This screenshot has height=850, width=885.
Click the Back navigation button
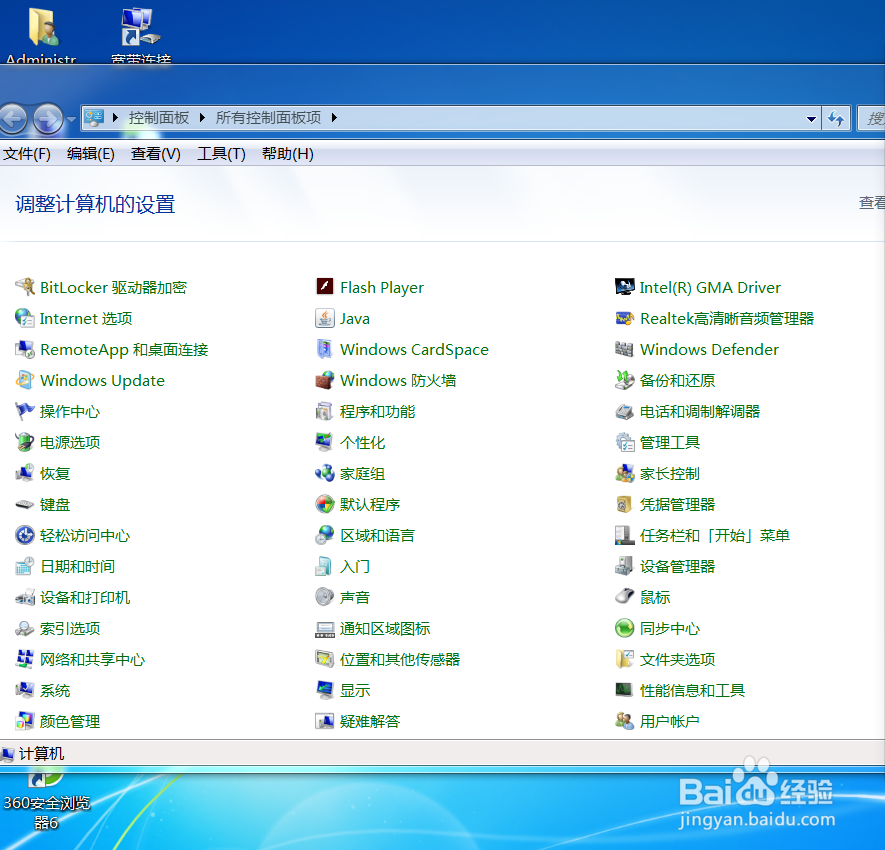[x=12, y=119]
